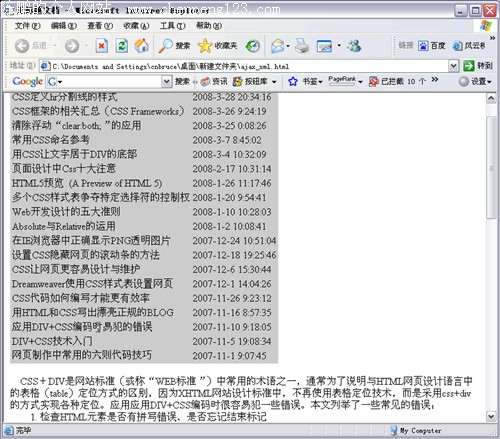Show more Google toolbar buttons chevron
The height and width of the screenshot is (439, 500).
[434, 79]
